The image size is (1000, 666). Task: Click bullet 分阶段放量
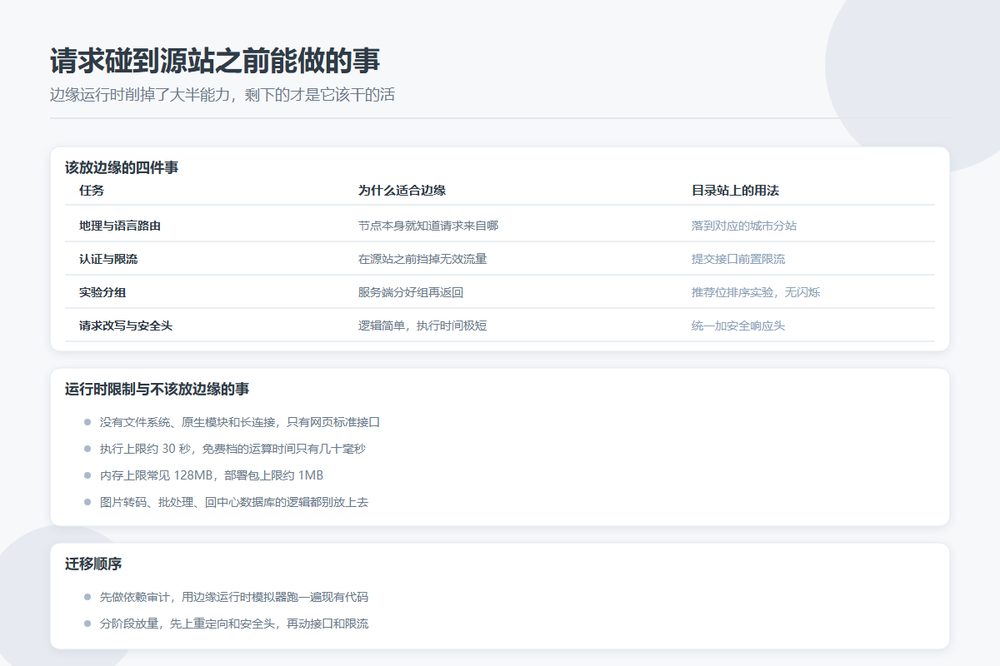click(x=234, y=624)
